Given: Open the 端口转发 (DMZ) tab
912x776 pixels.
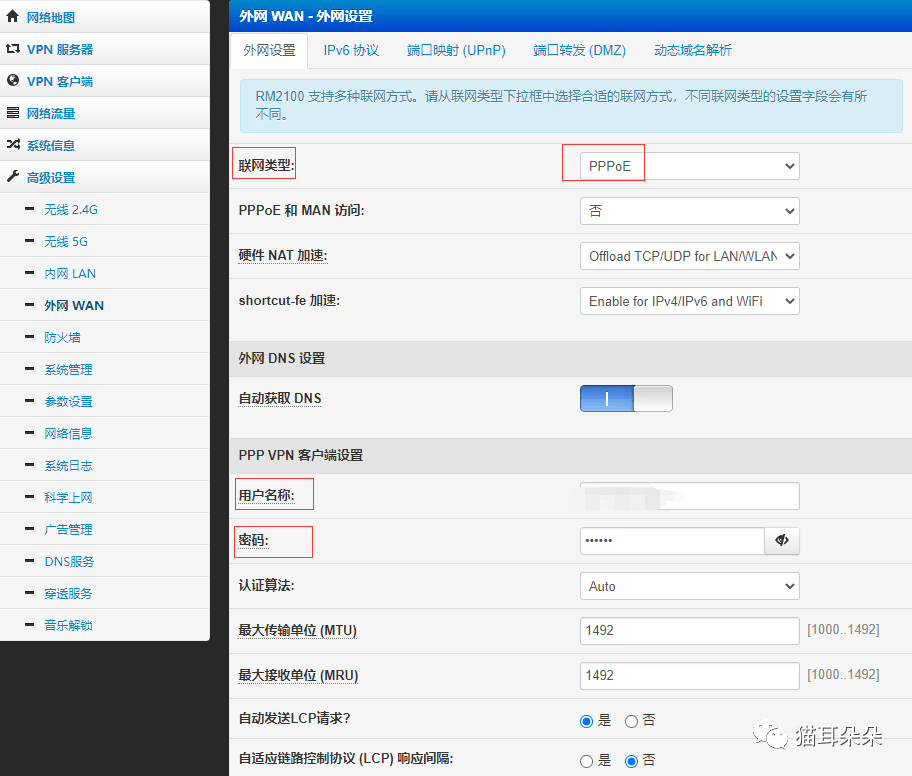Looking at the screenshot, I should click(579, 49).
